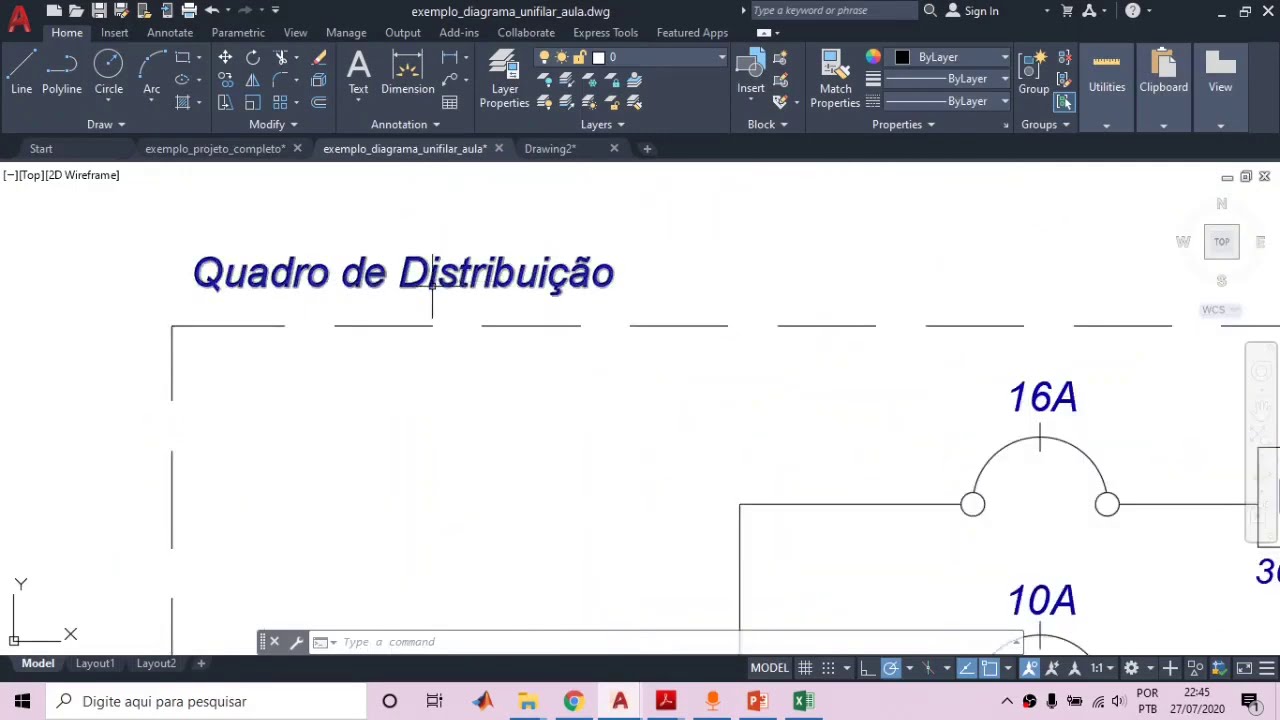Click the MODEL space button in status bar
Viewport: 1280px width, 720px height.
point(770,668)
